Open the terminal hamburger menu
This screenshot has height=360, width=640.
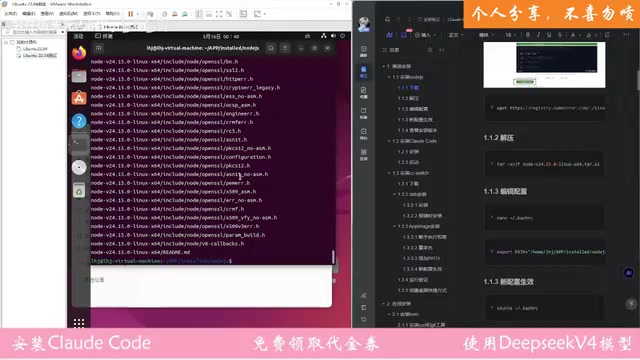click(285, 48)
